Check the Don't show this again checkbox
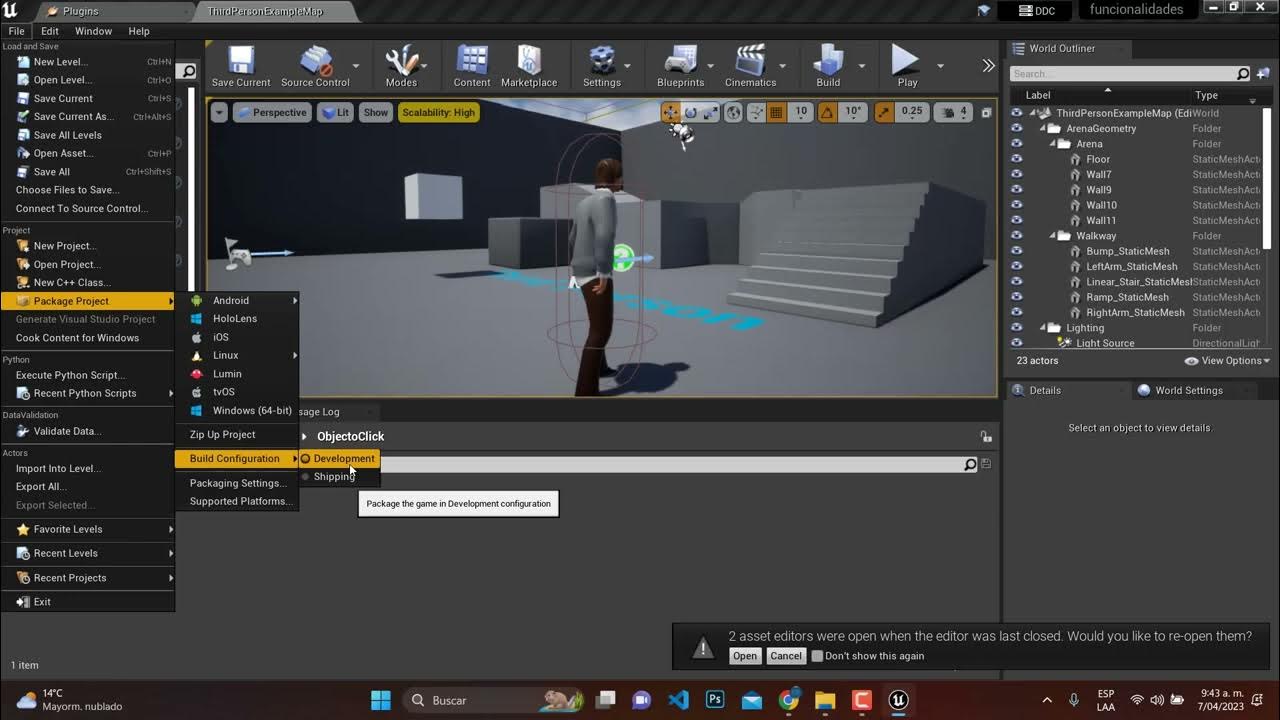Viewport: 1280px width, 720px height. (817, 656)
